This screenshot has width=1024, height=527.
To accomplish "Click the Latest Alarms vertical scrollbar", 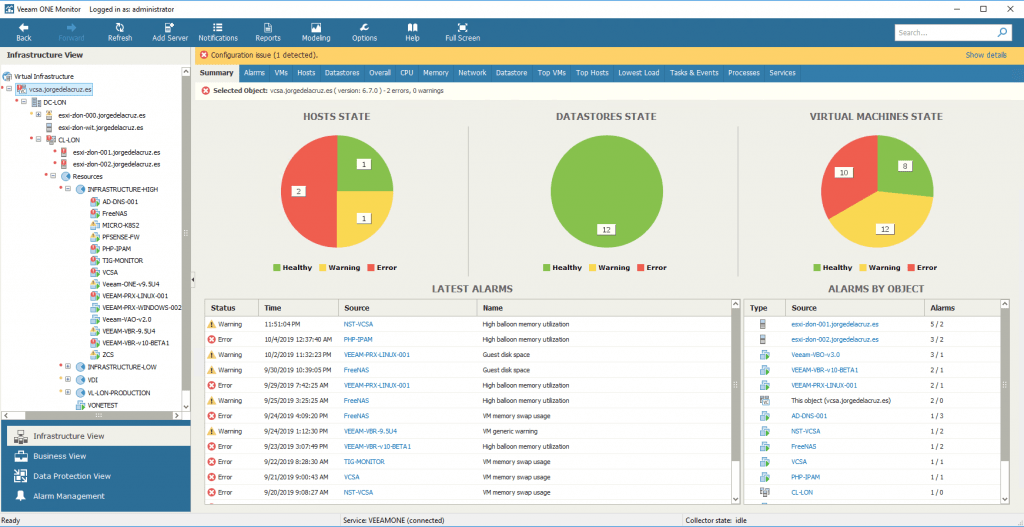I will click(735, 385).
